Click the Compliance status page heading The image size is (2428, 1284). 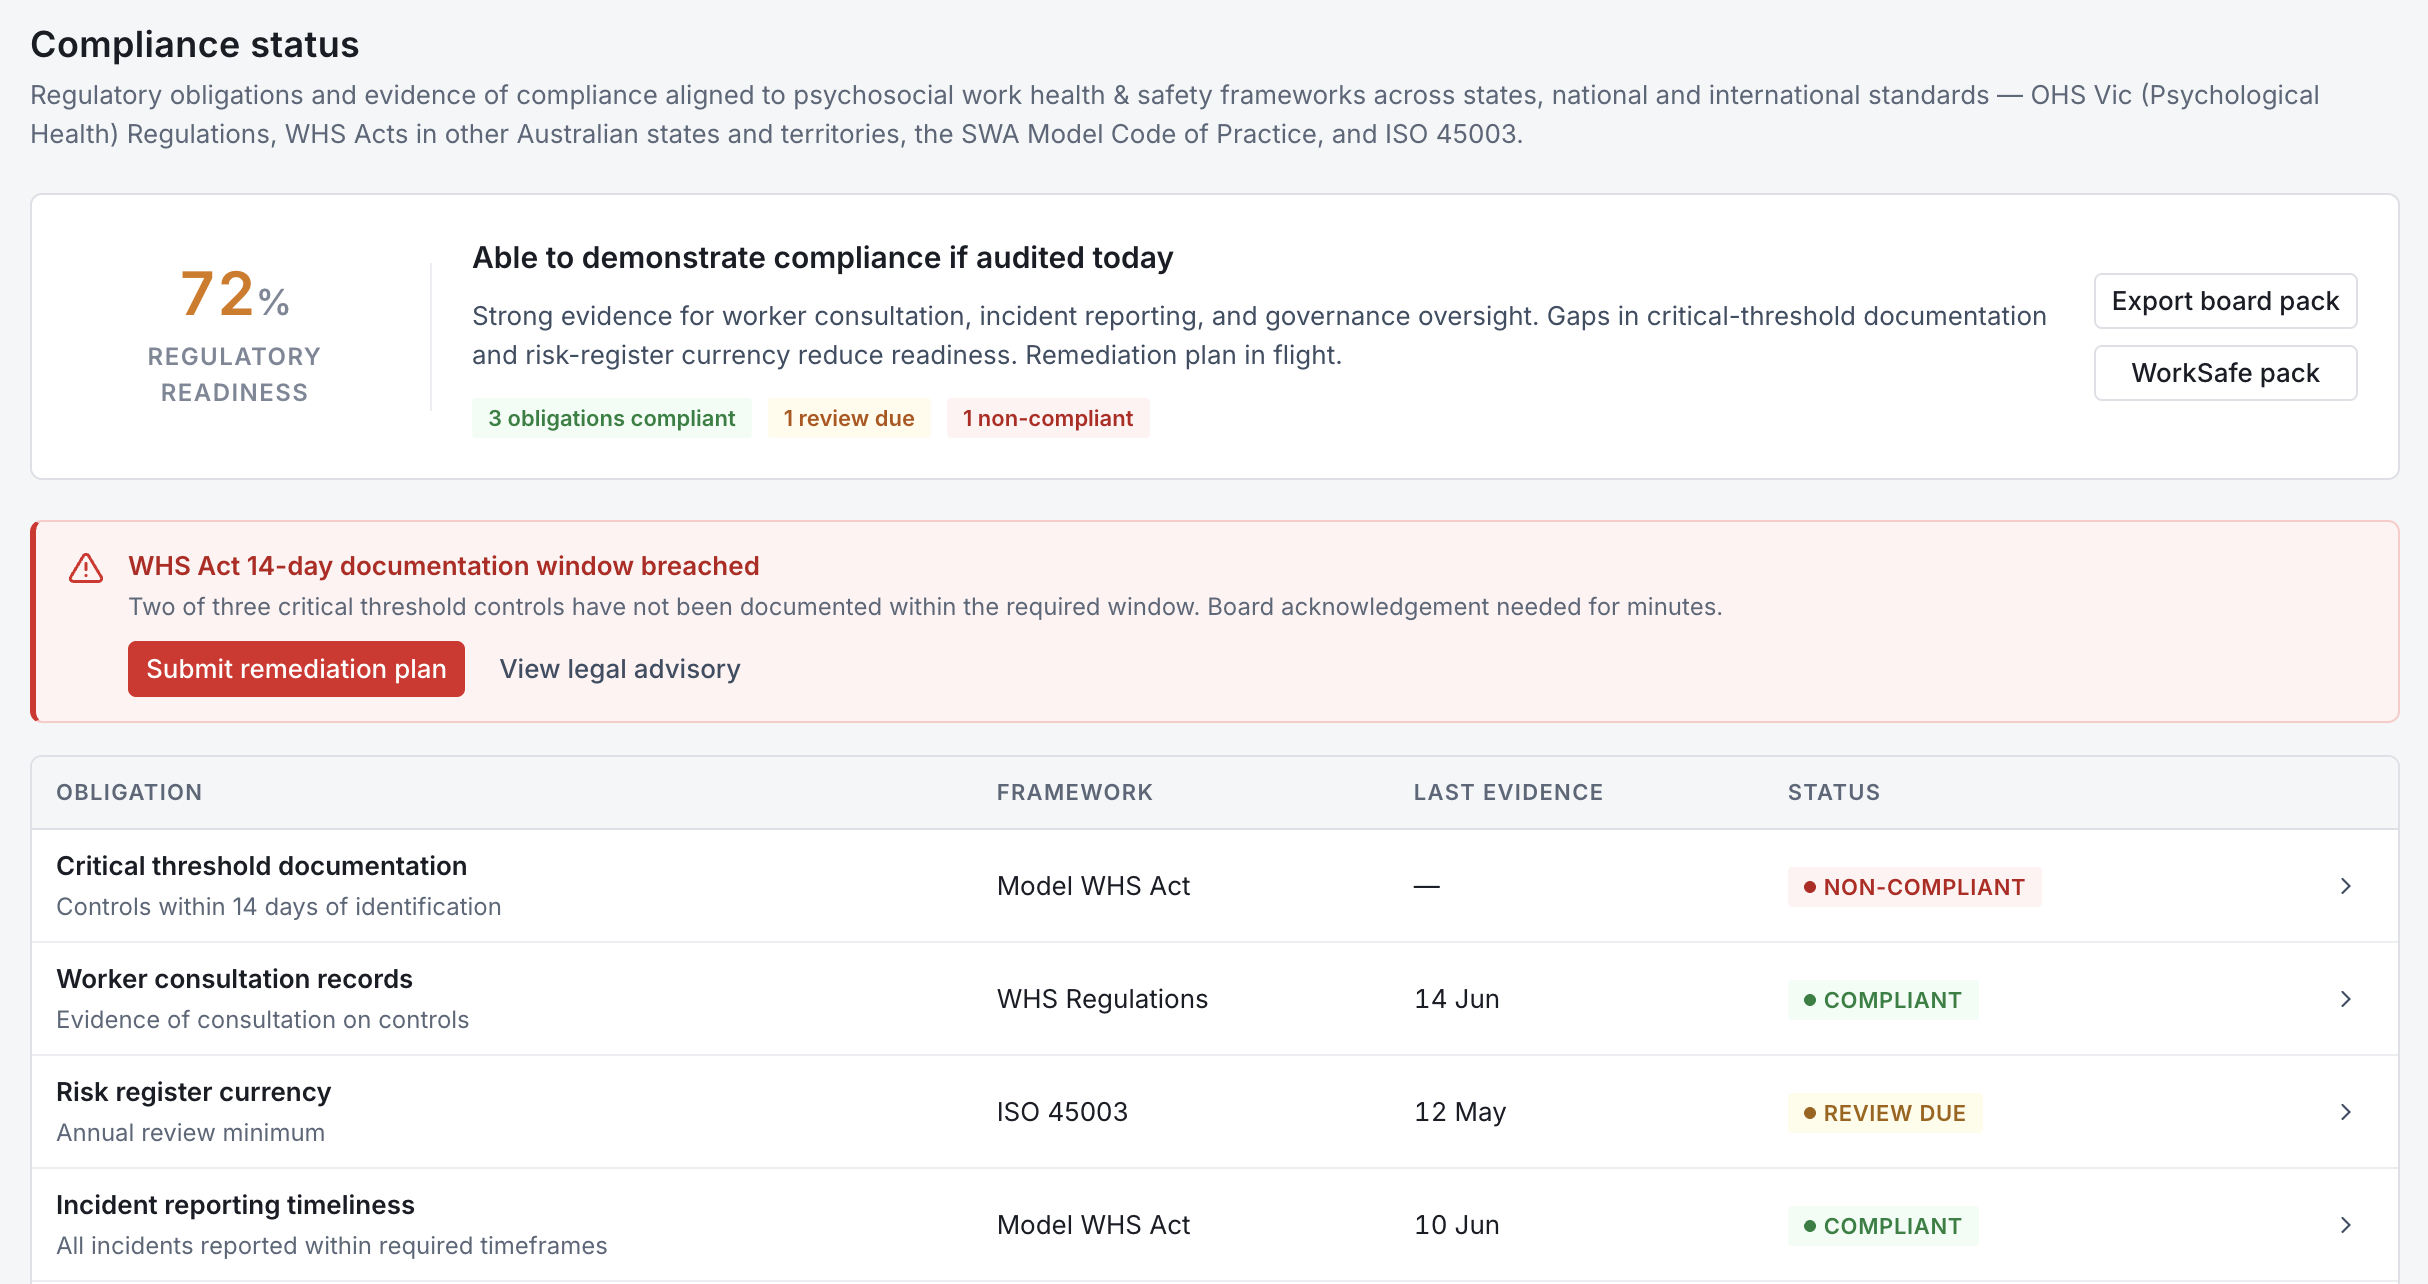pos(195,45)
